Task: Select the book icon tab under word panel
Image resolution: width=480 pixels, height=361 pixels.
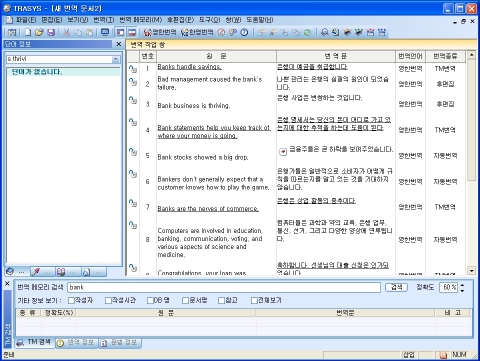Action: point(66,272)
